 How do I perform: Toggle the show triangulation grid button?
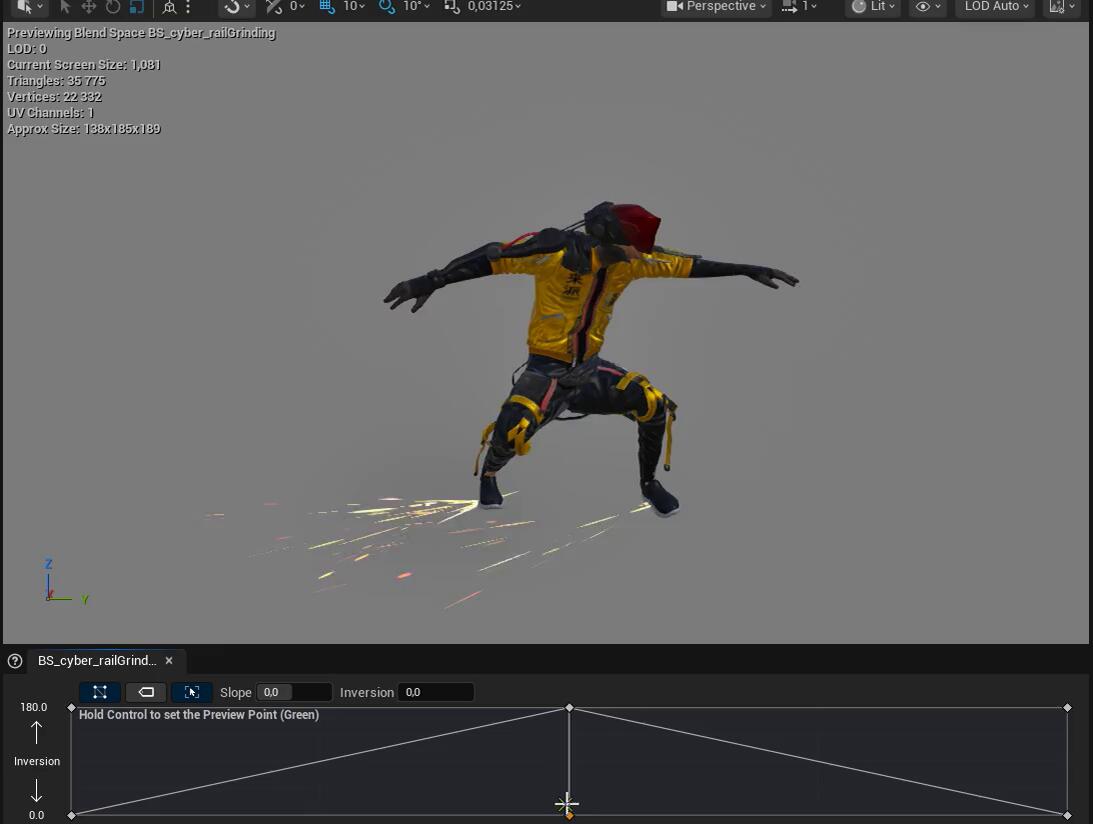100,692
